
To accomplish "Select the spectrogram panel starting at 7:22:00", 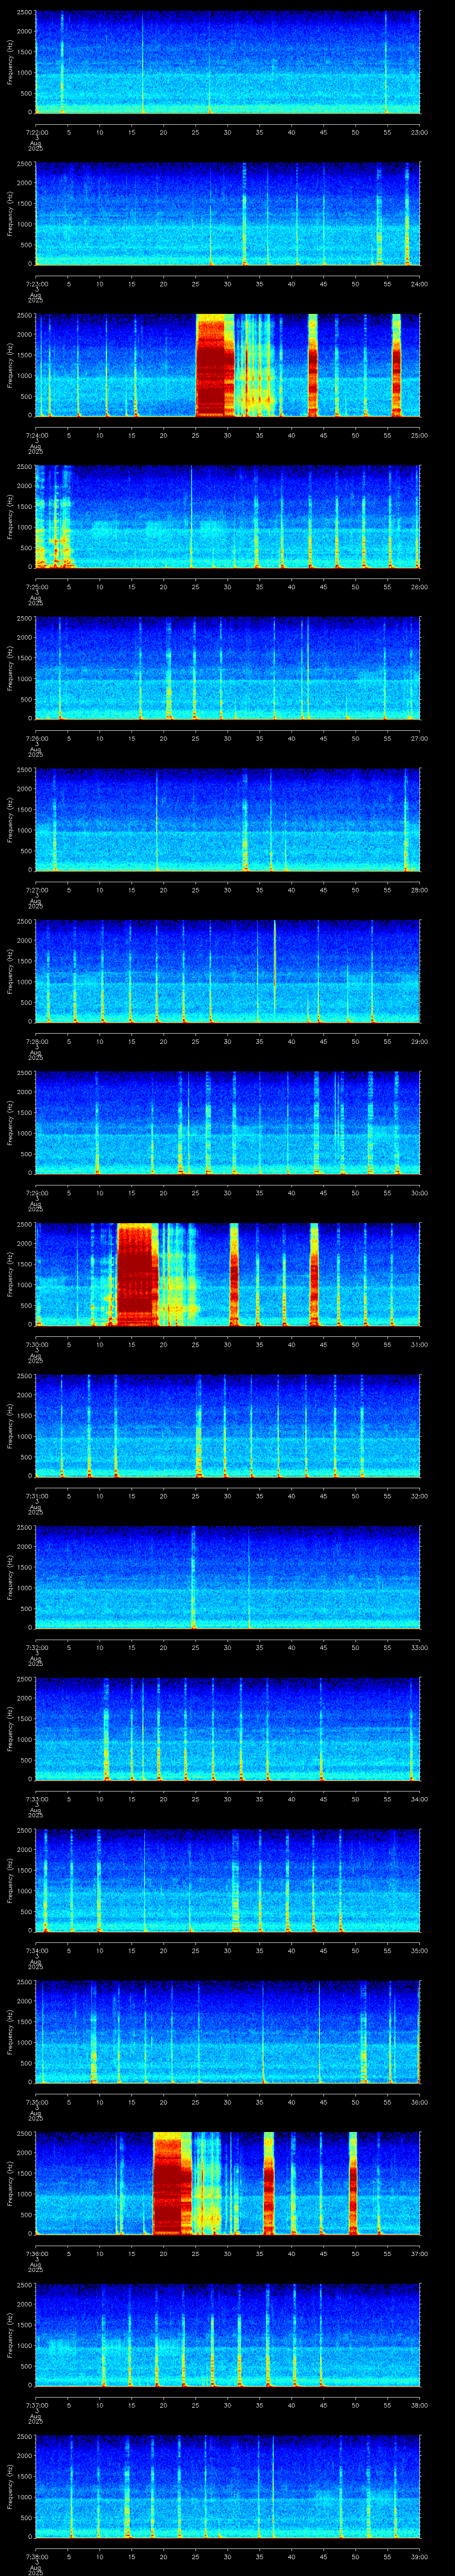I will (x=227, y=62).
